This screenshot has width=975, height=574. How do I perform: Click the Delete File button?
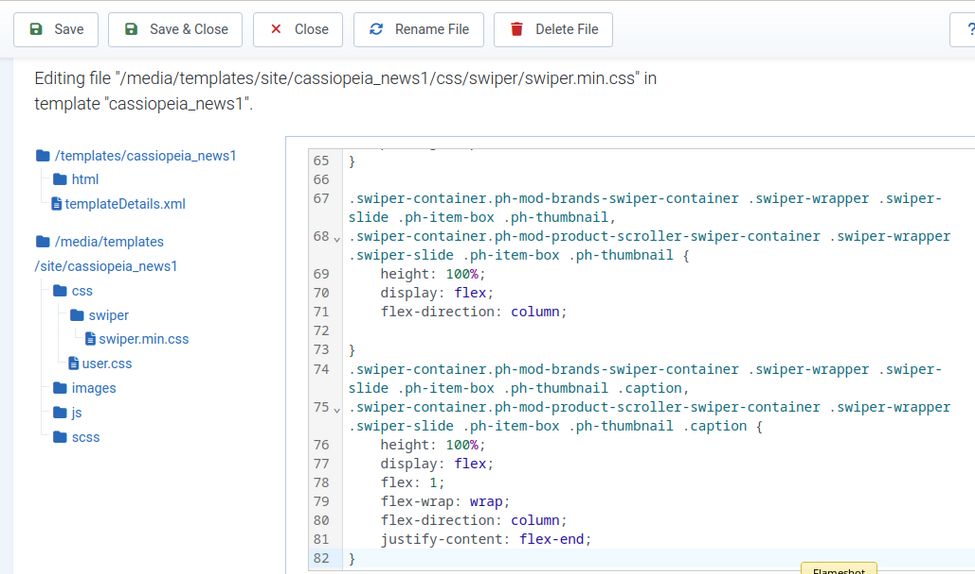tap(553, 29)
